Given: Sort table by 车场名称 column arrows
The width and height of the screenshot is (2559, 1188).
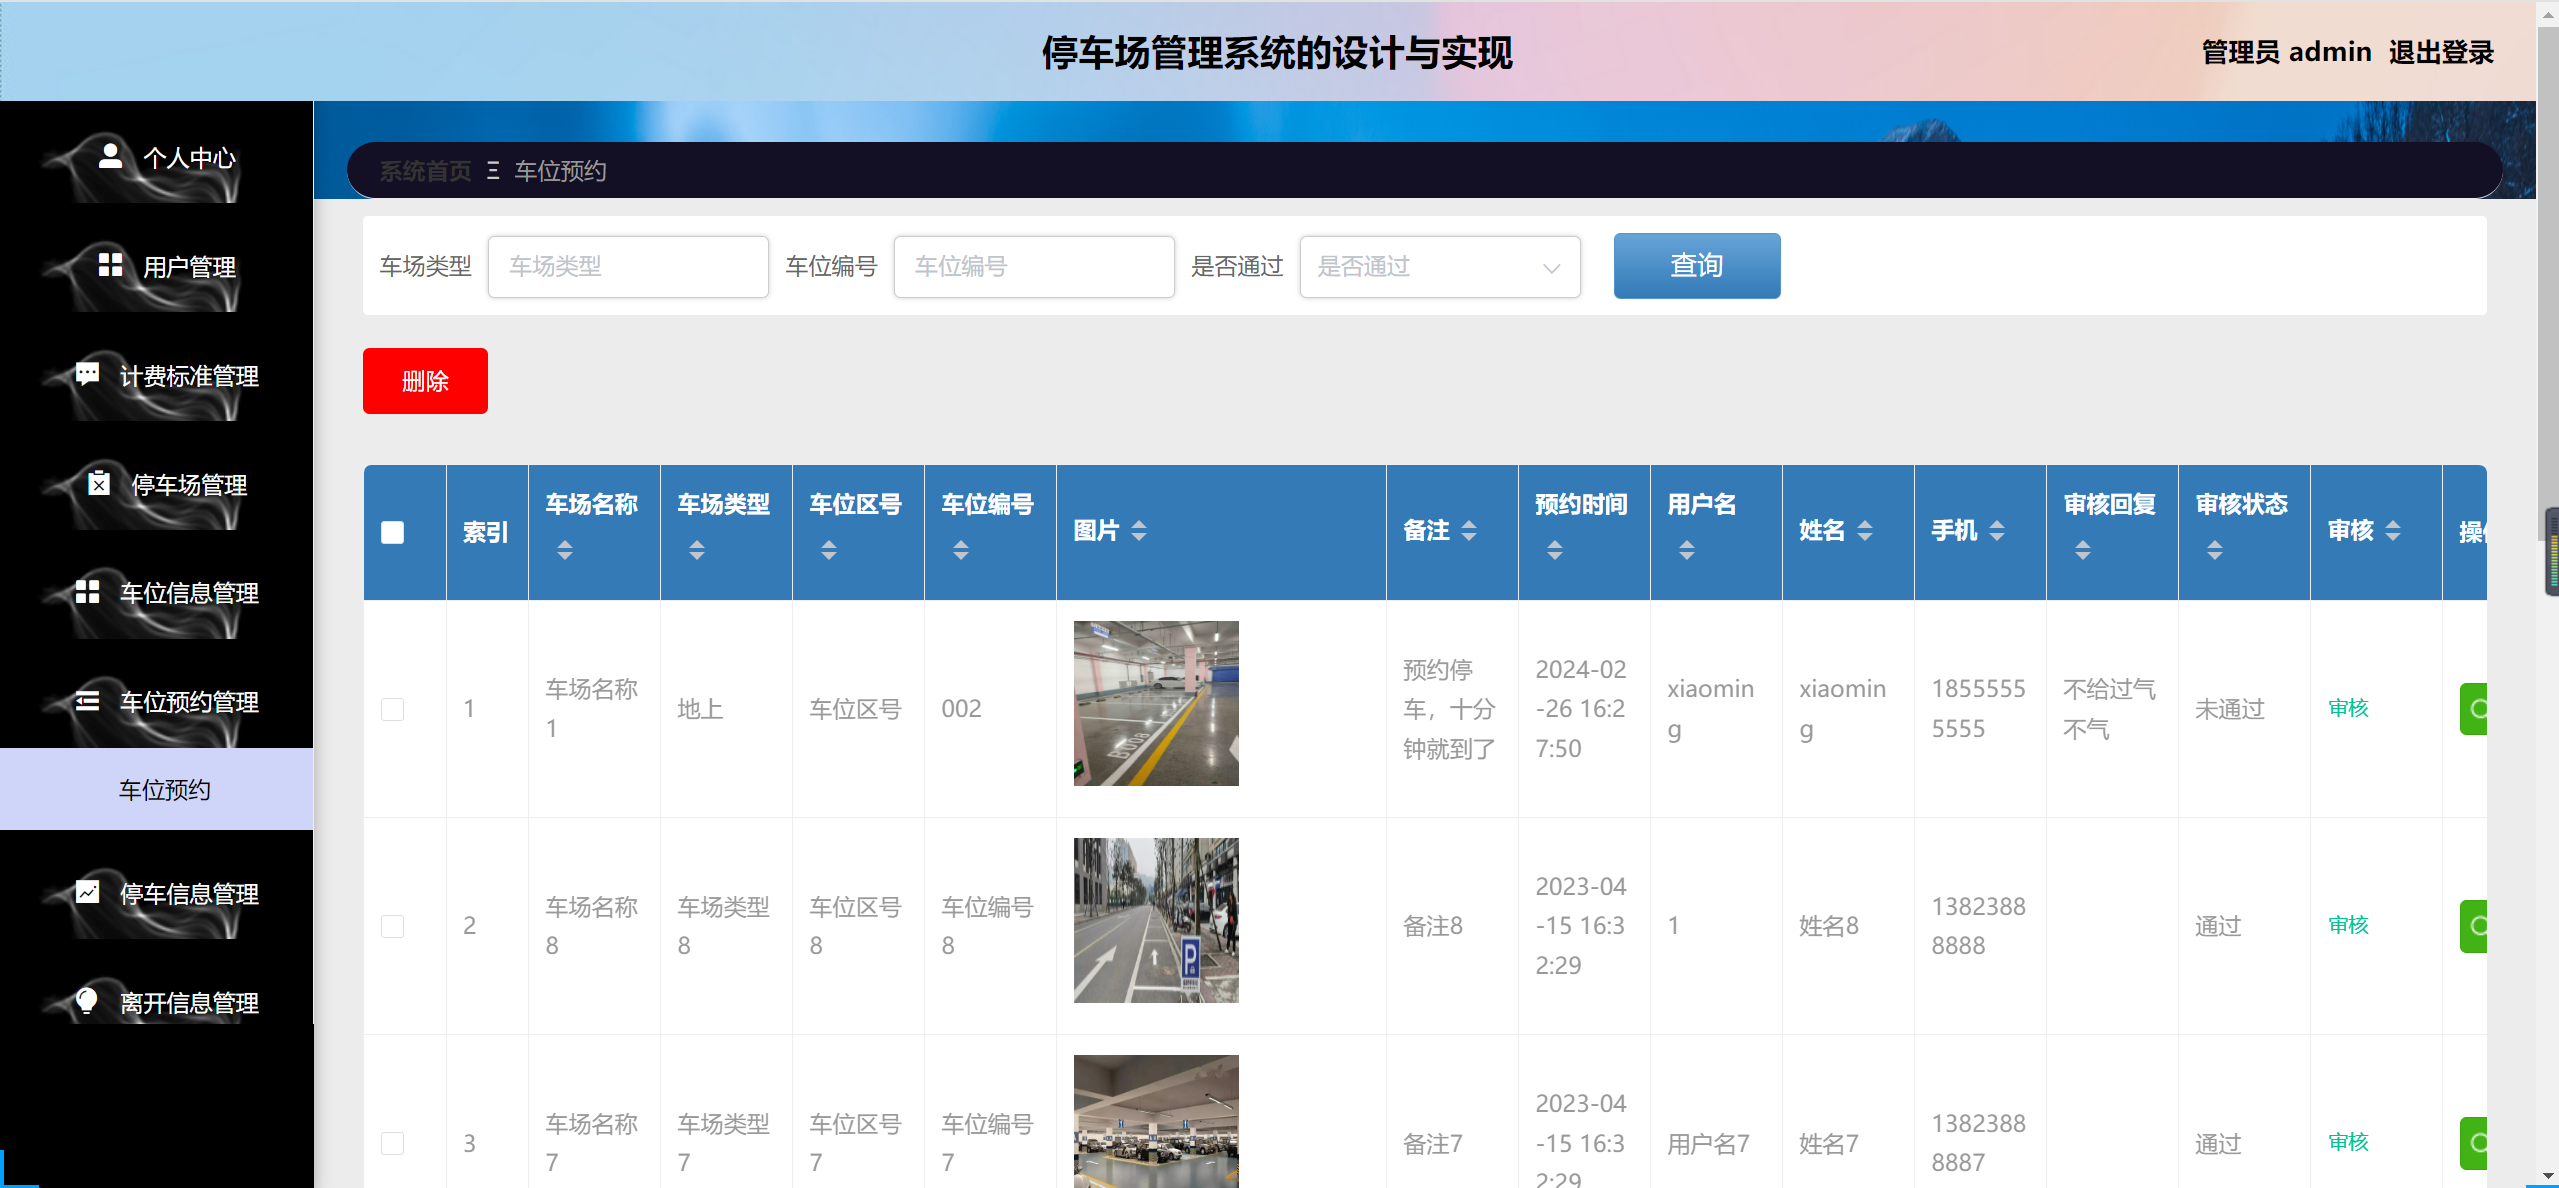Looking at the screenshot, I should click(x=565, y=550).
